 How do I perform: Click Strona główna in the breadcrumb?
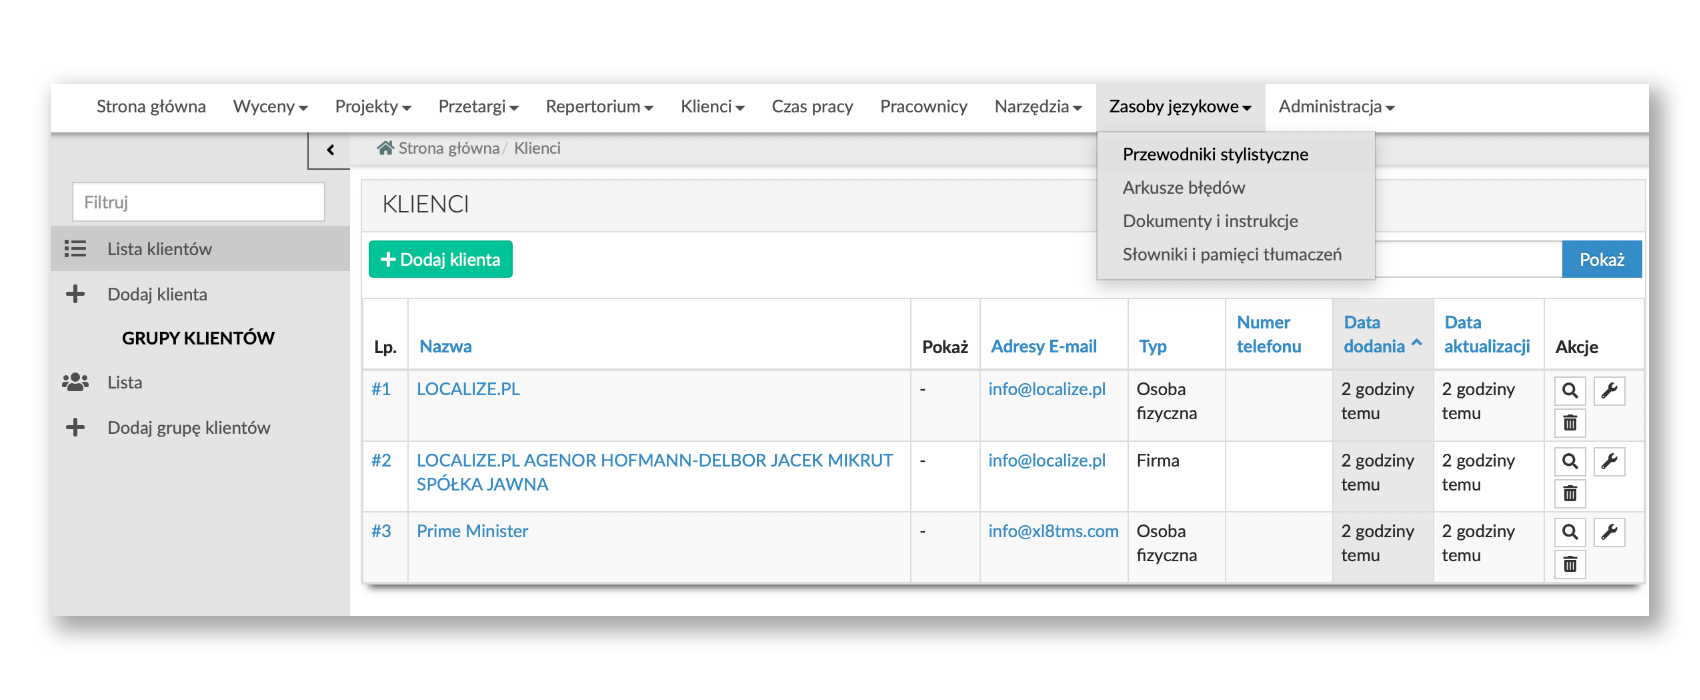(x=449, y=148)
